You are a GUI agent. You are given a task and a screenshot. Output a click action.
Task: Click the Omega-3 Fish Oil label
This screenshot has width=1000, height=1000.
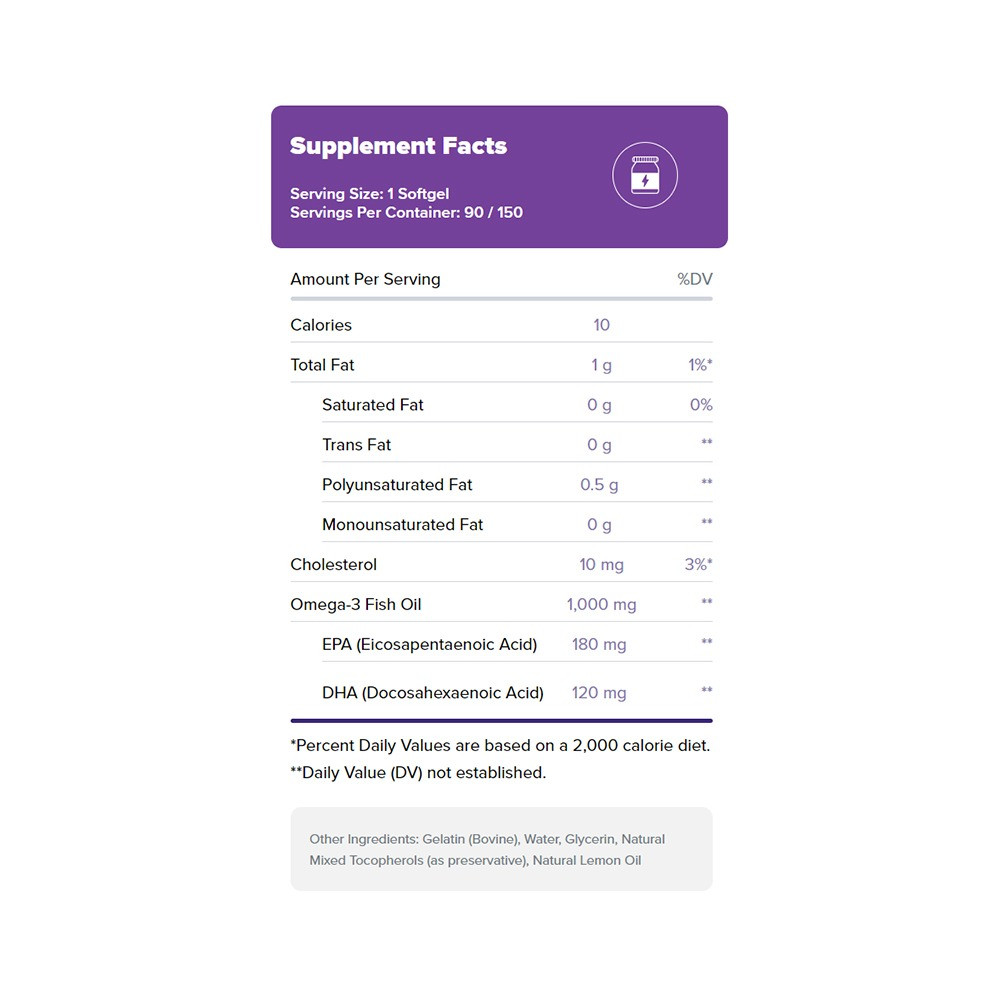(357, 605)
